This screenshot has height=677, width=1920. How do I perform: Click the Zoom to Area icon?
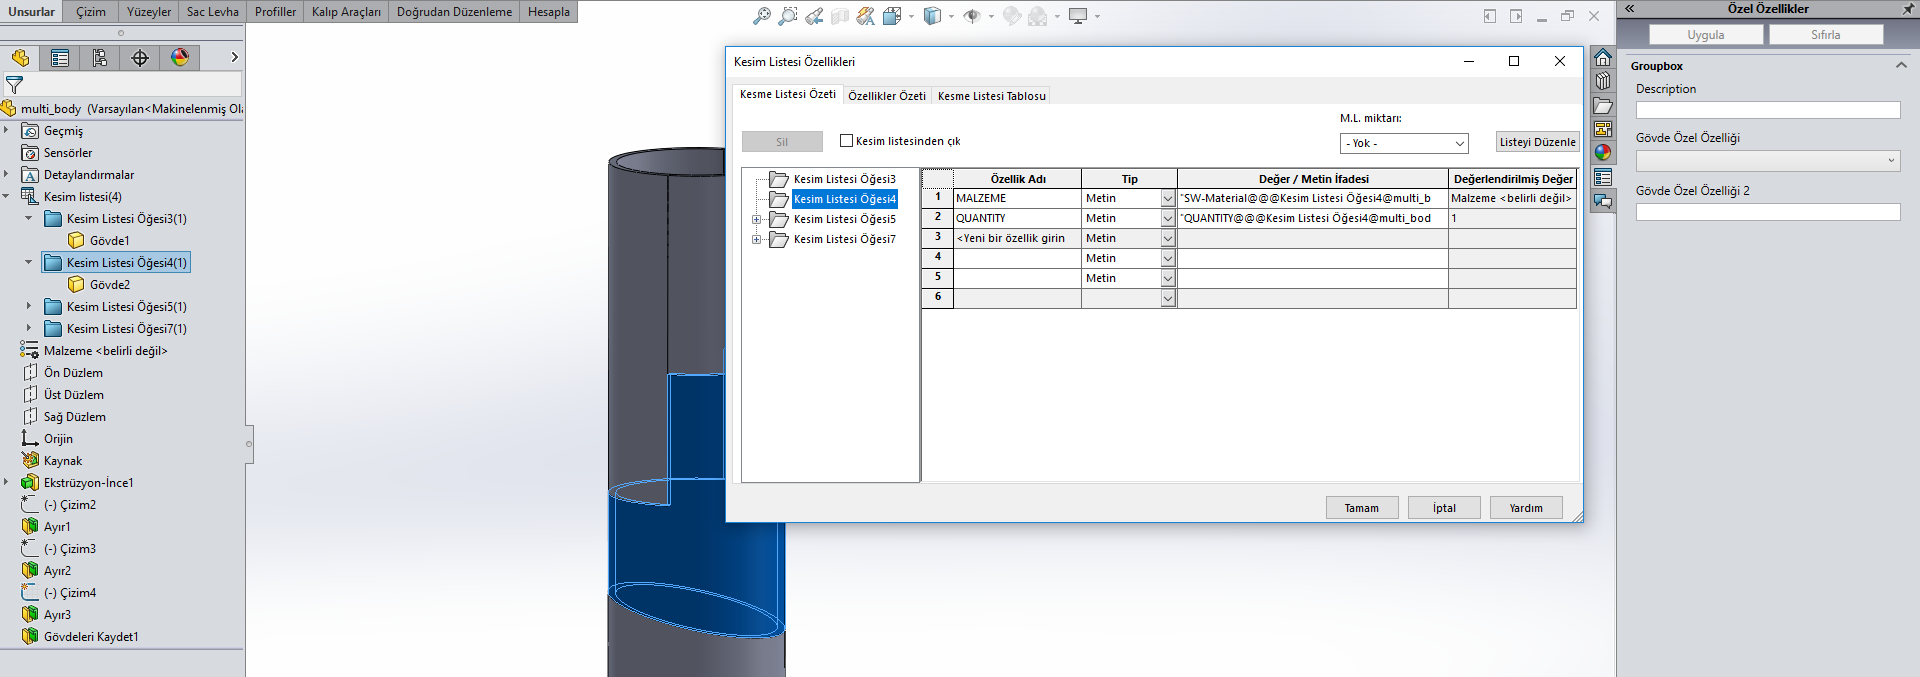[788, 16]
